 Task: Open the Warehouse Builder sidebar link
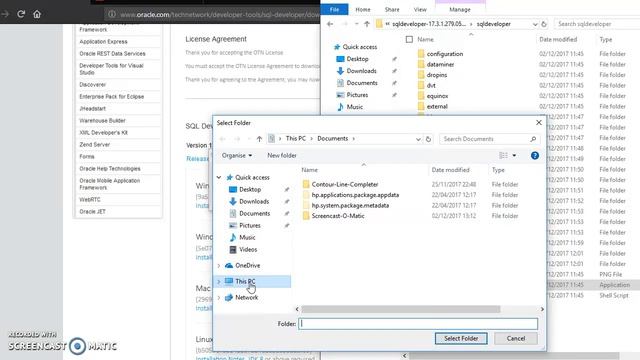[x=102, y=121]
